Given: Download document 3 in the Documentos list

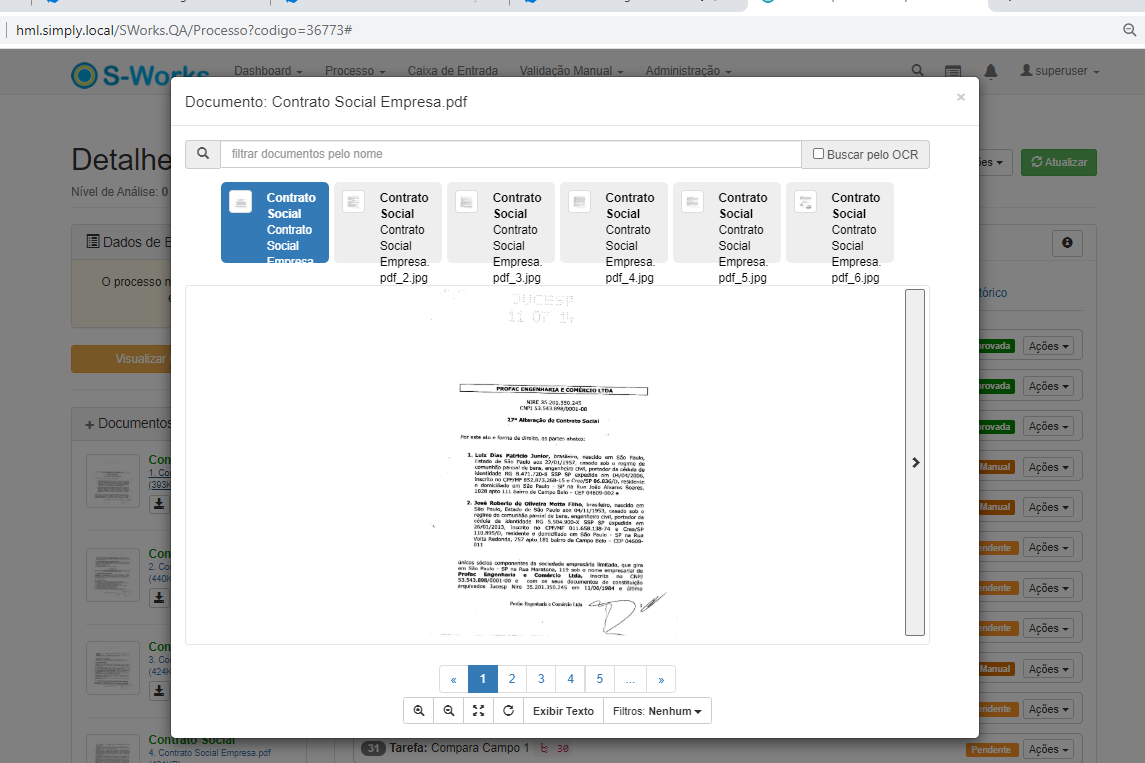Looking at the screenshot, I should [x=159, y=690].
